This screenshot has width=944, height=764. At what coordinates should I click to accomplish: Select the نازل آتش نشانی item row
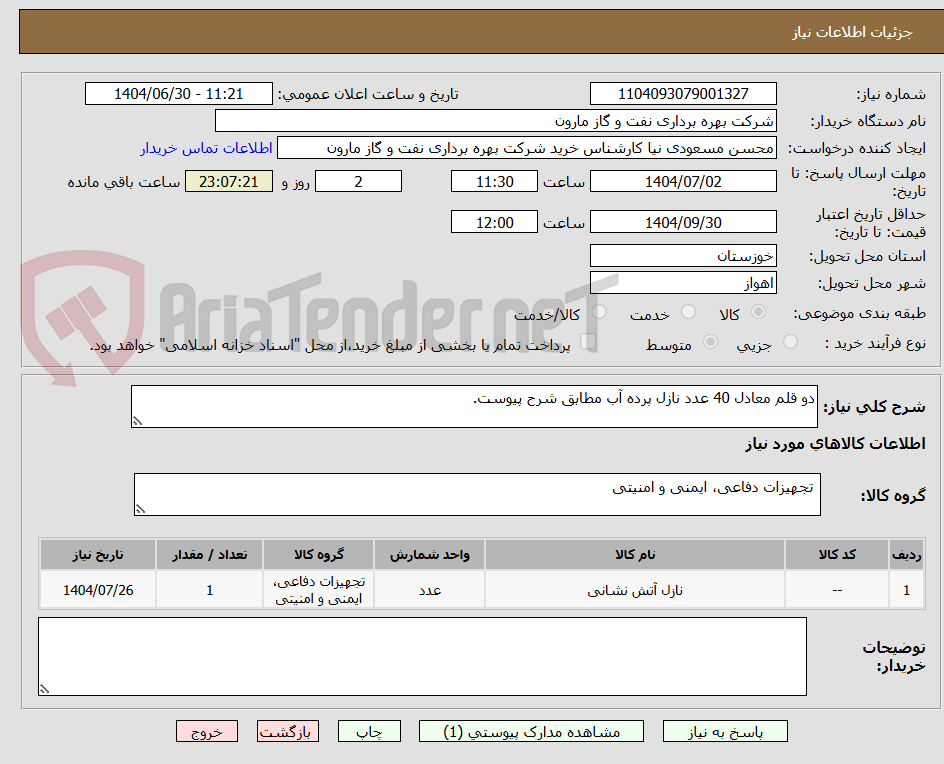[634, 589]
